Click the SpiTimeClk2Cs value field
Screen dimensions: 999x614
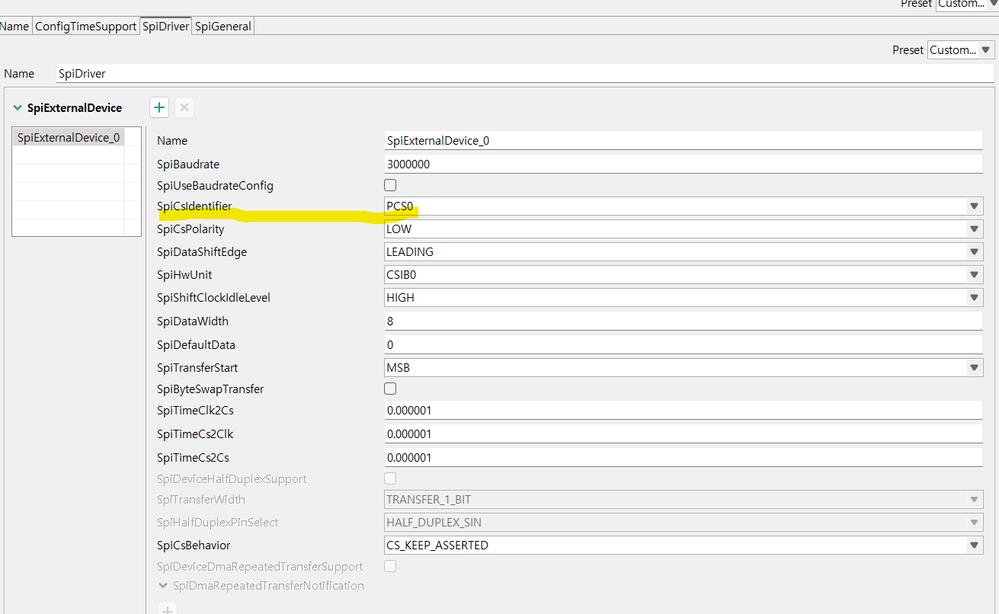(x=683, y=410)
